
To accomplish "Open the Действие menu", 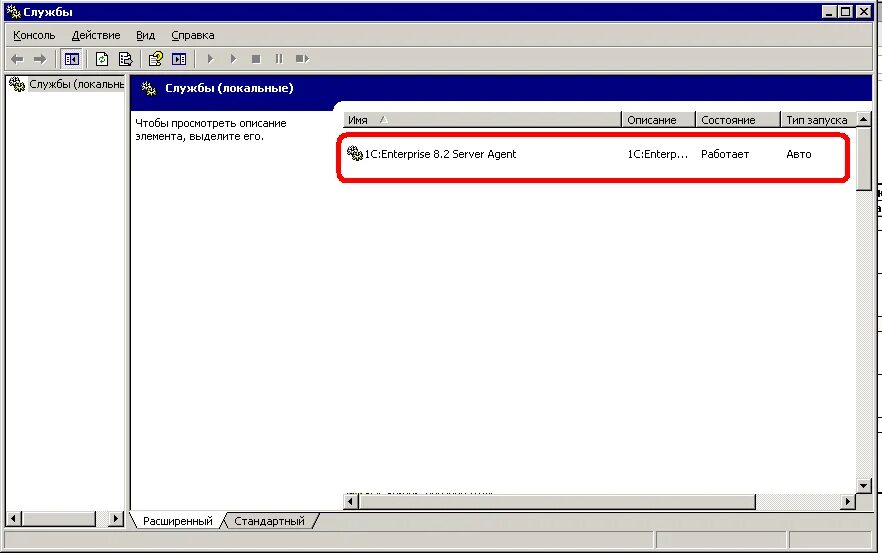I will click(96, 35).
